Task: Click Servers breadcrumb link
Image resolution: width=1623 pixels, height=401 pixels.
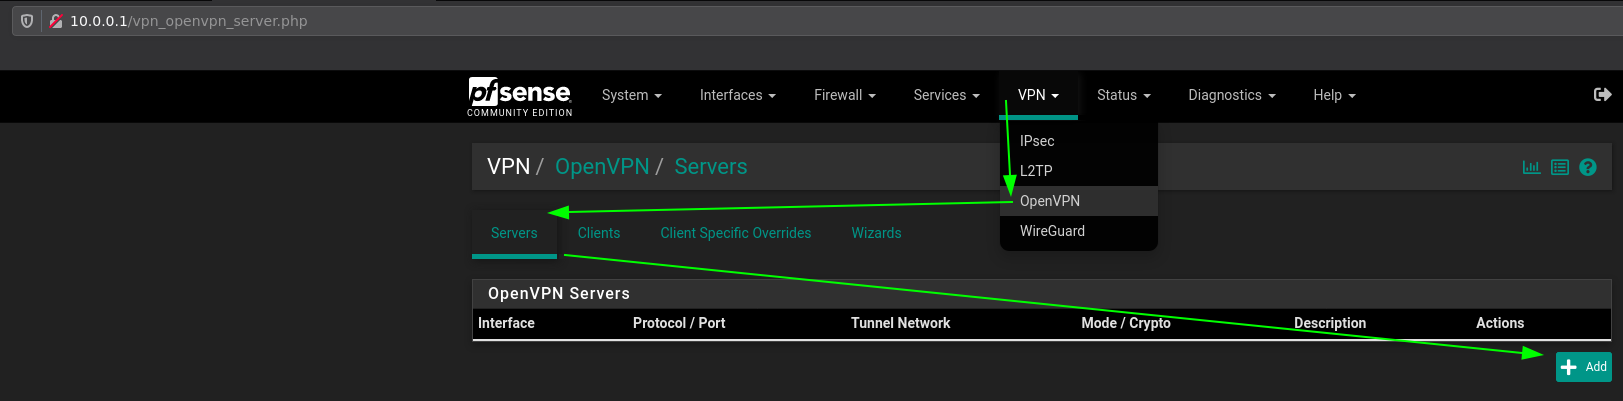Action: 711,167
